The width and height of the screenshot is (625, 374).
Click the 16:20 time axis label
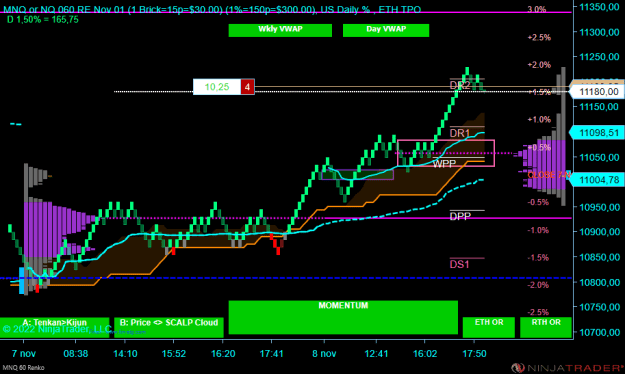(223, 354)
